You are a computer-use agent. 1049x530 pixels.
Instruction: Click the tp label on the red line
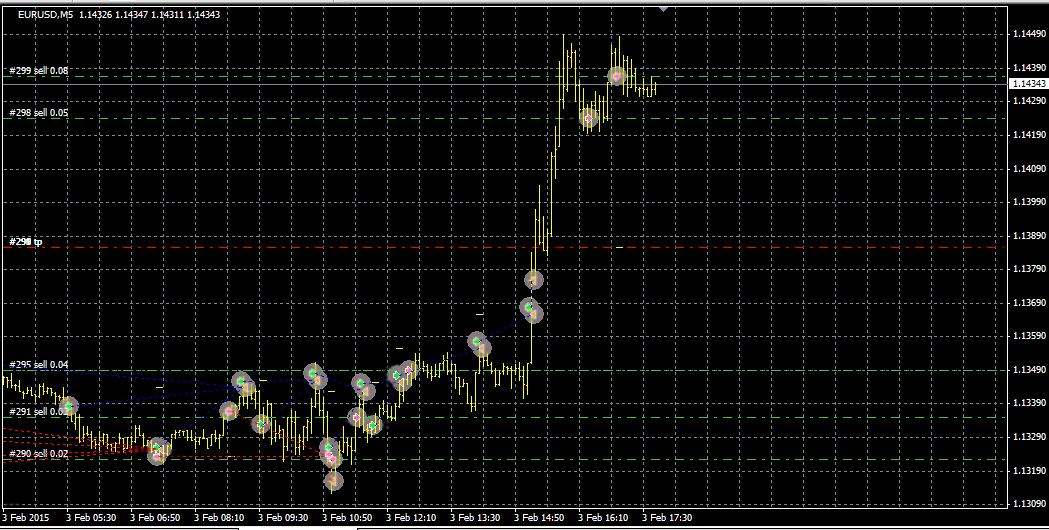click(26, 242)
